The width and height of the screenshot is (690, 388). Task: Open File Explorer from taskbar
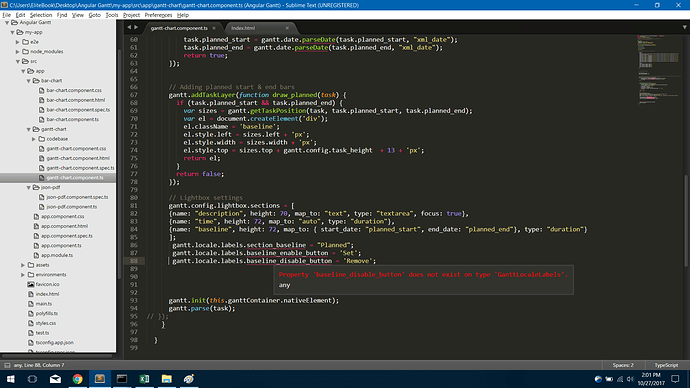click(x=166, y=379)
